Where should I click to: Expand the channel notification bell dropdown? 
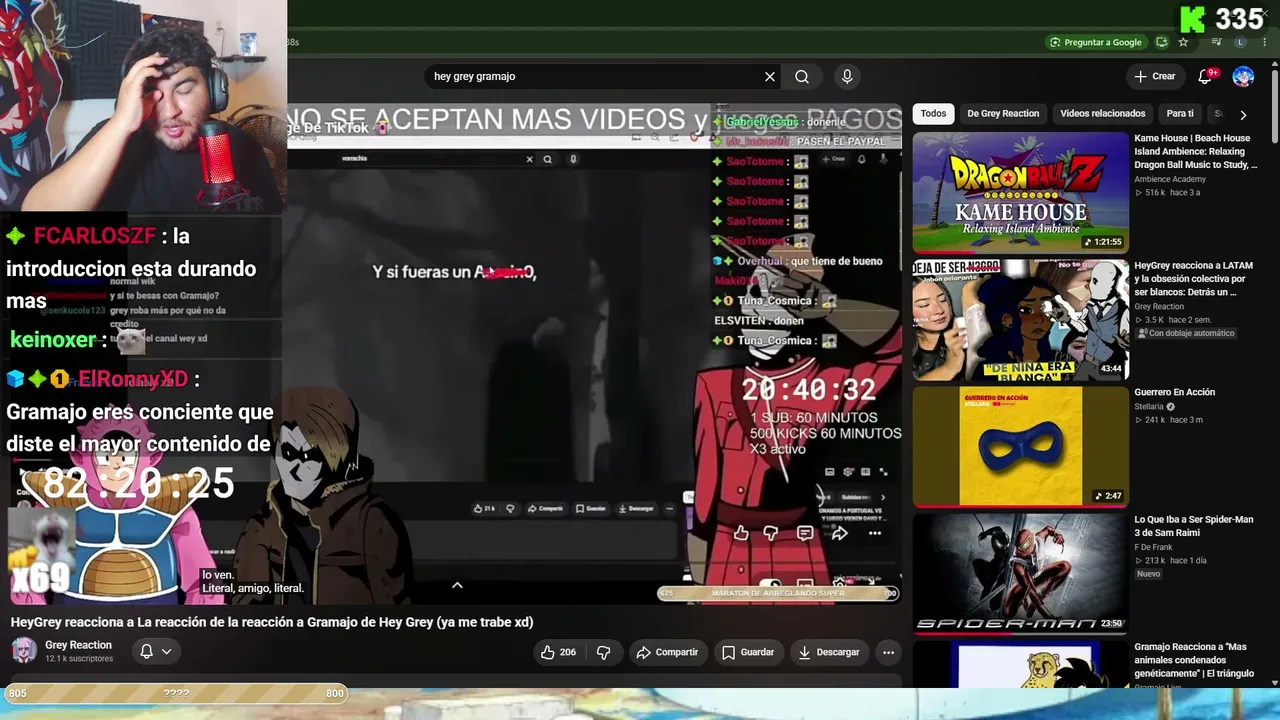(x=155, y=651)
